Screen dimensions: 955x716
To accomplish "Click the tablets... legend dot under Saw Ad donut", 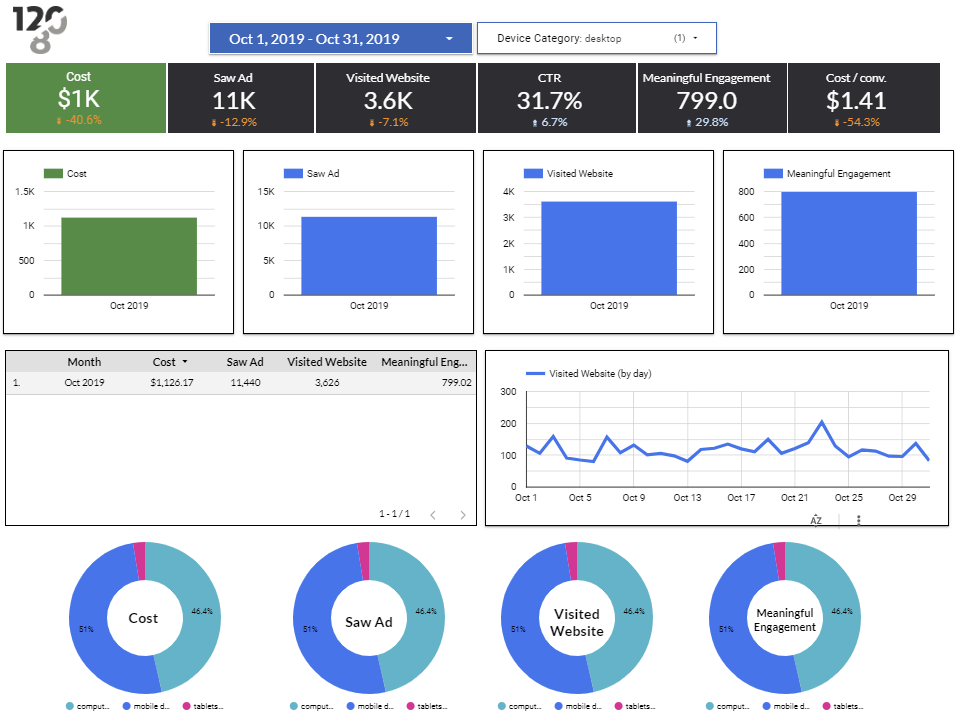I will click(411, 706).
